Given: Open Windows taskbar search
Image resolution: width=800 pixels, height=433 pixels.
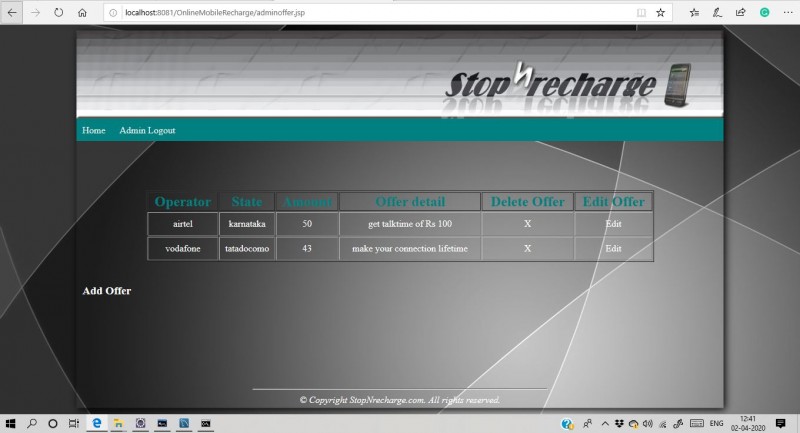Looking at the screenshot, I should click(x=32, y=423).
